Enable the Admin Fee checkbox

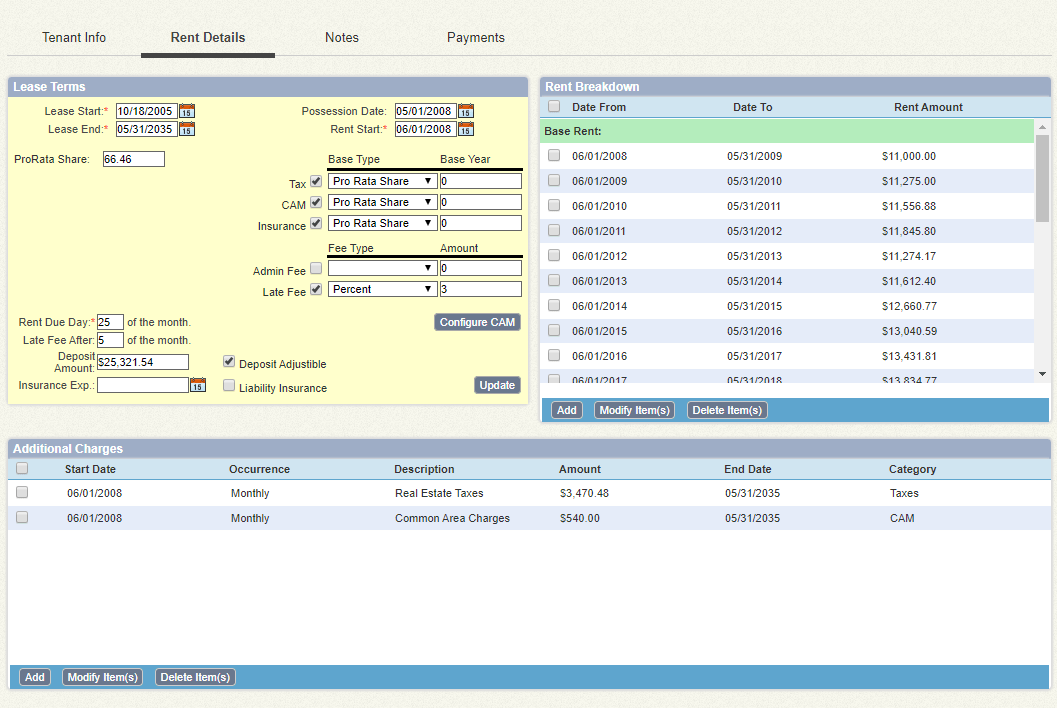tap(316, 268)
